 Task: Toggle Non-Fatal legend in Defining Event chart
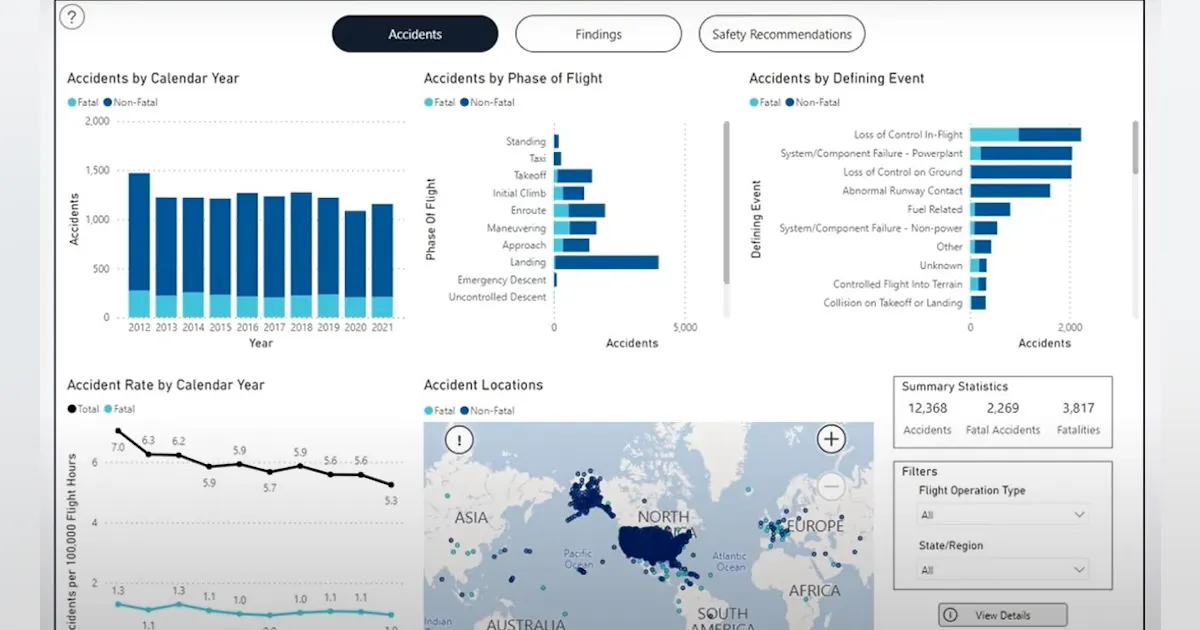pos(812,102)
